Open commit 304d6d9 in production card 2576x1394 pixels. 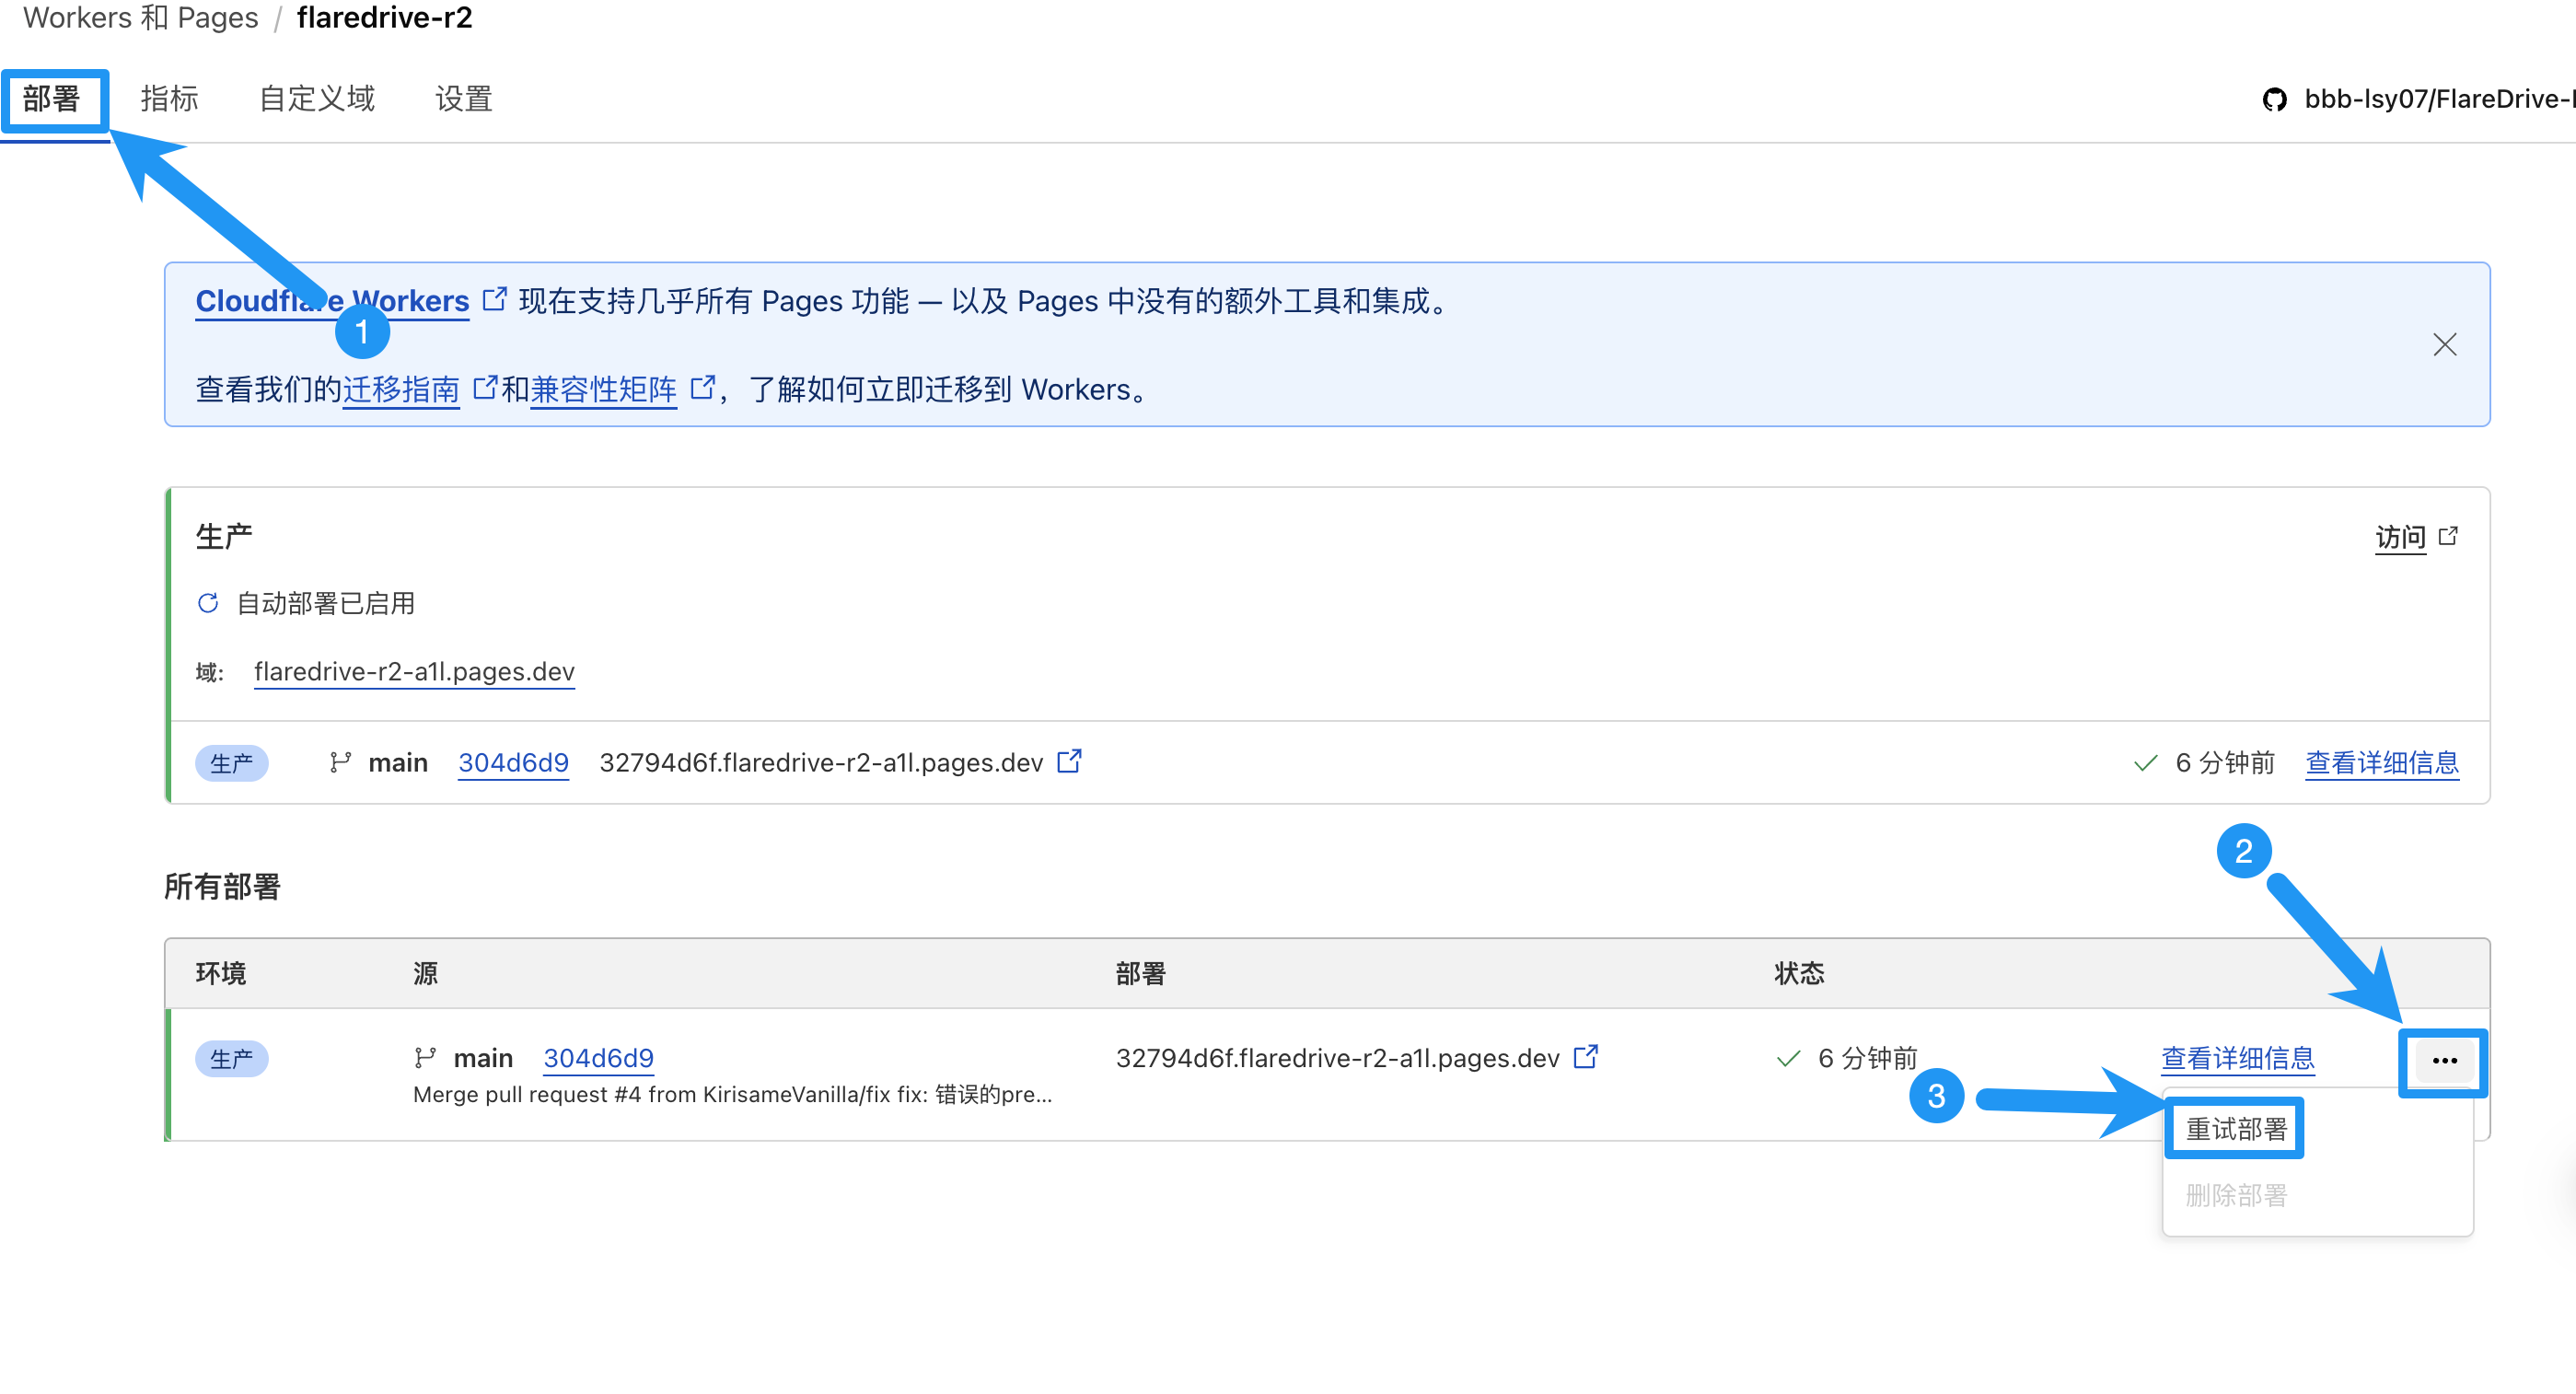513,763
